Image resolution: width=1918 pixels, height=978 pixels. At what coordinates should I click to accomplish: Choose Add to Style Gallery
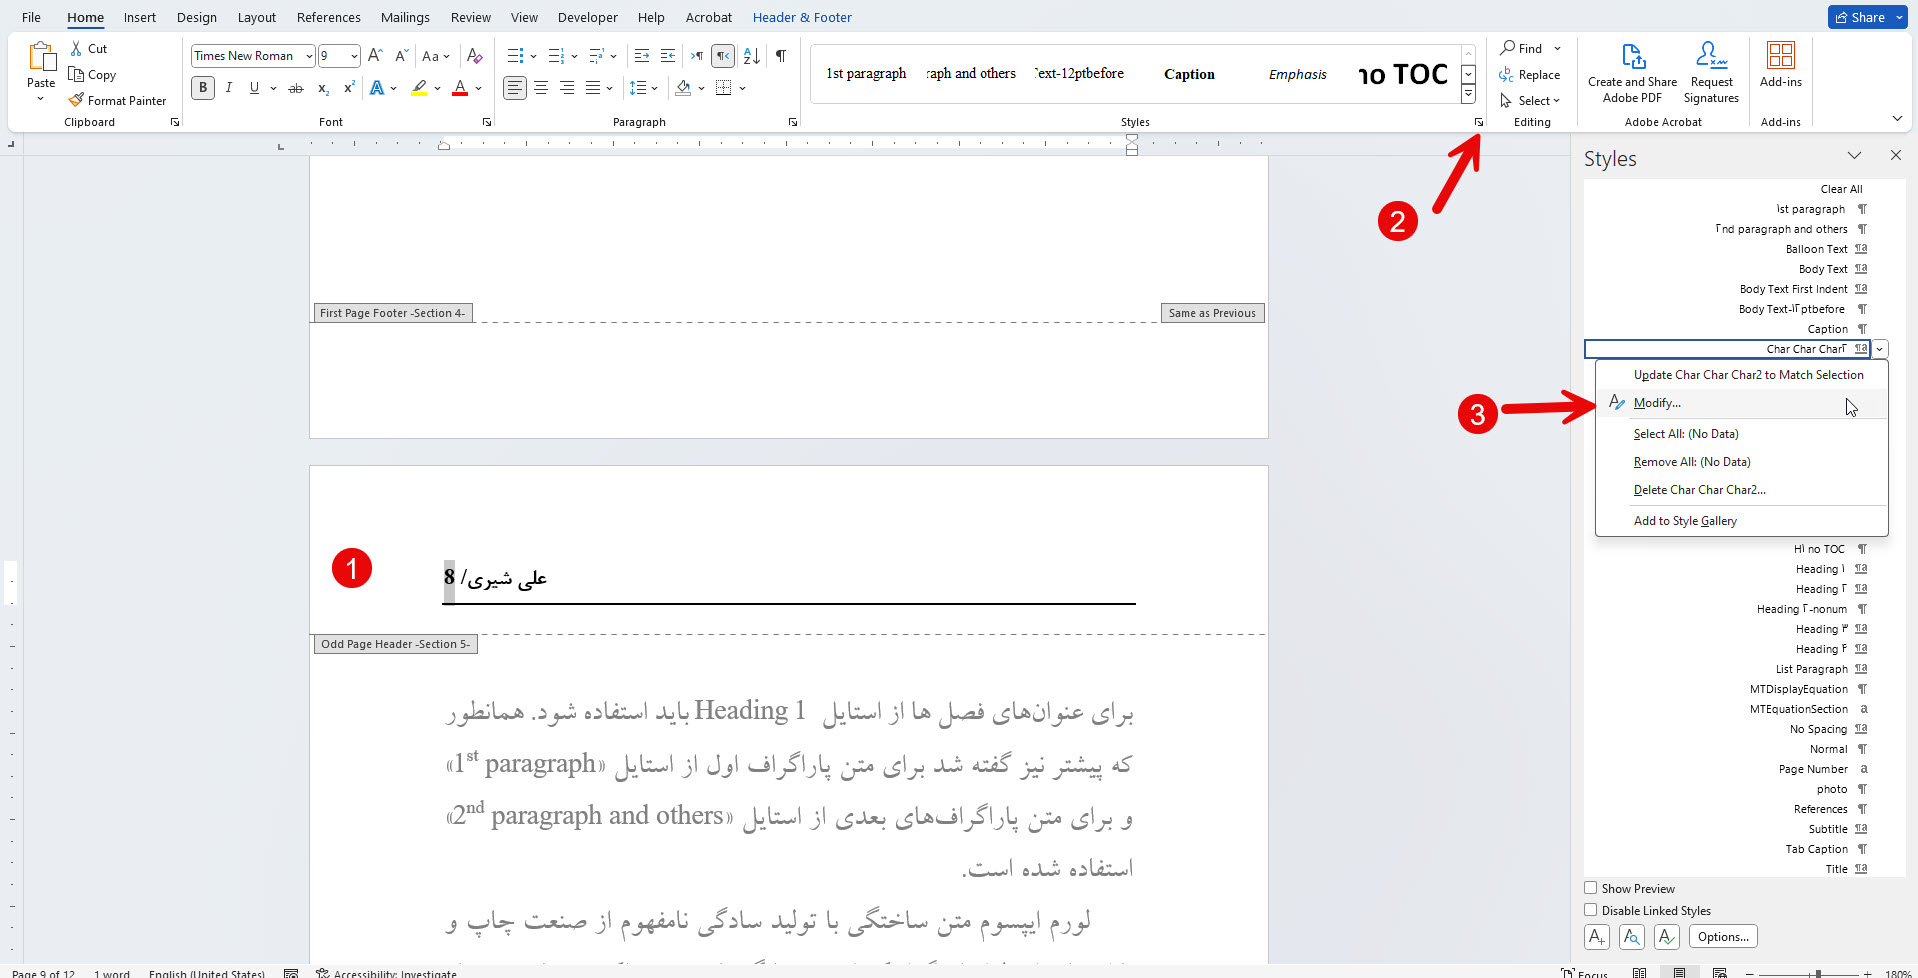tap(1741, 521)
